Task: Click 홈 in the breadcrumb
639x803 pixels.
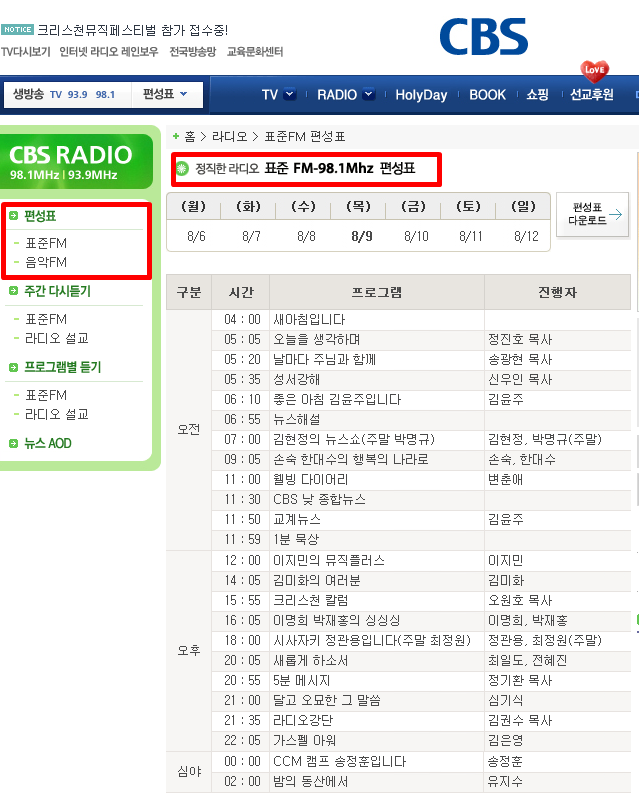Action: 190,137
